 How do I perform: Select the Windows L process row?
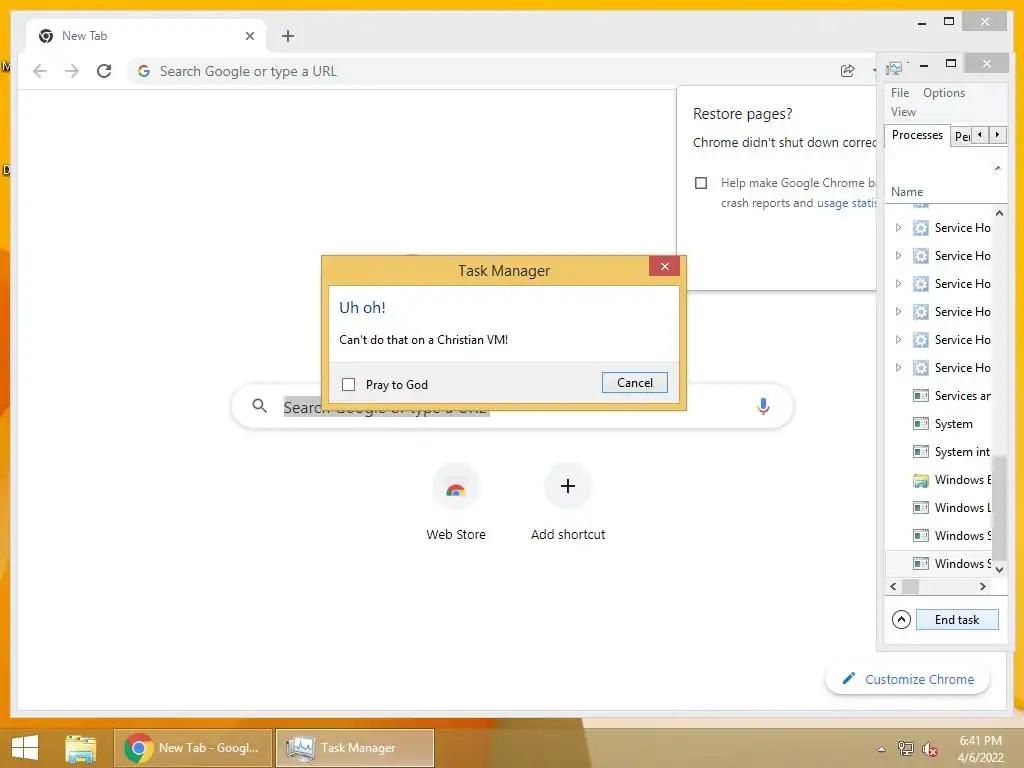pos(938,508)
